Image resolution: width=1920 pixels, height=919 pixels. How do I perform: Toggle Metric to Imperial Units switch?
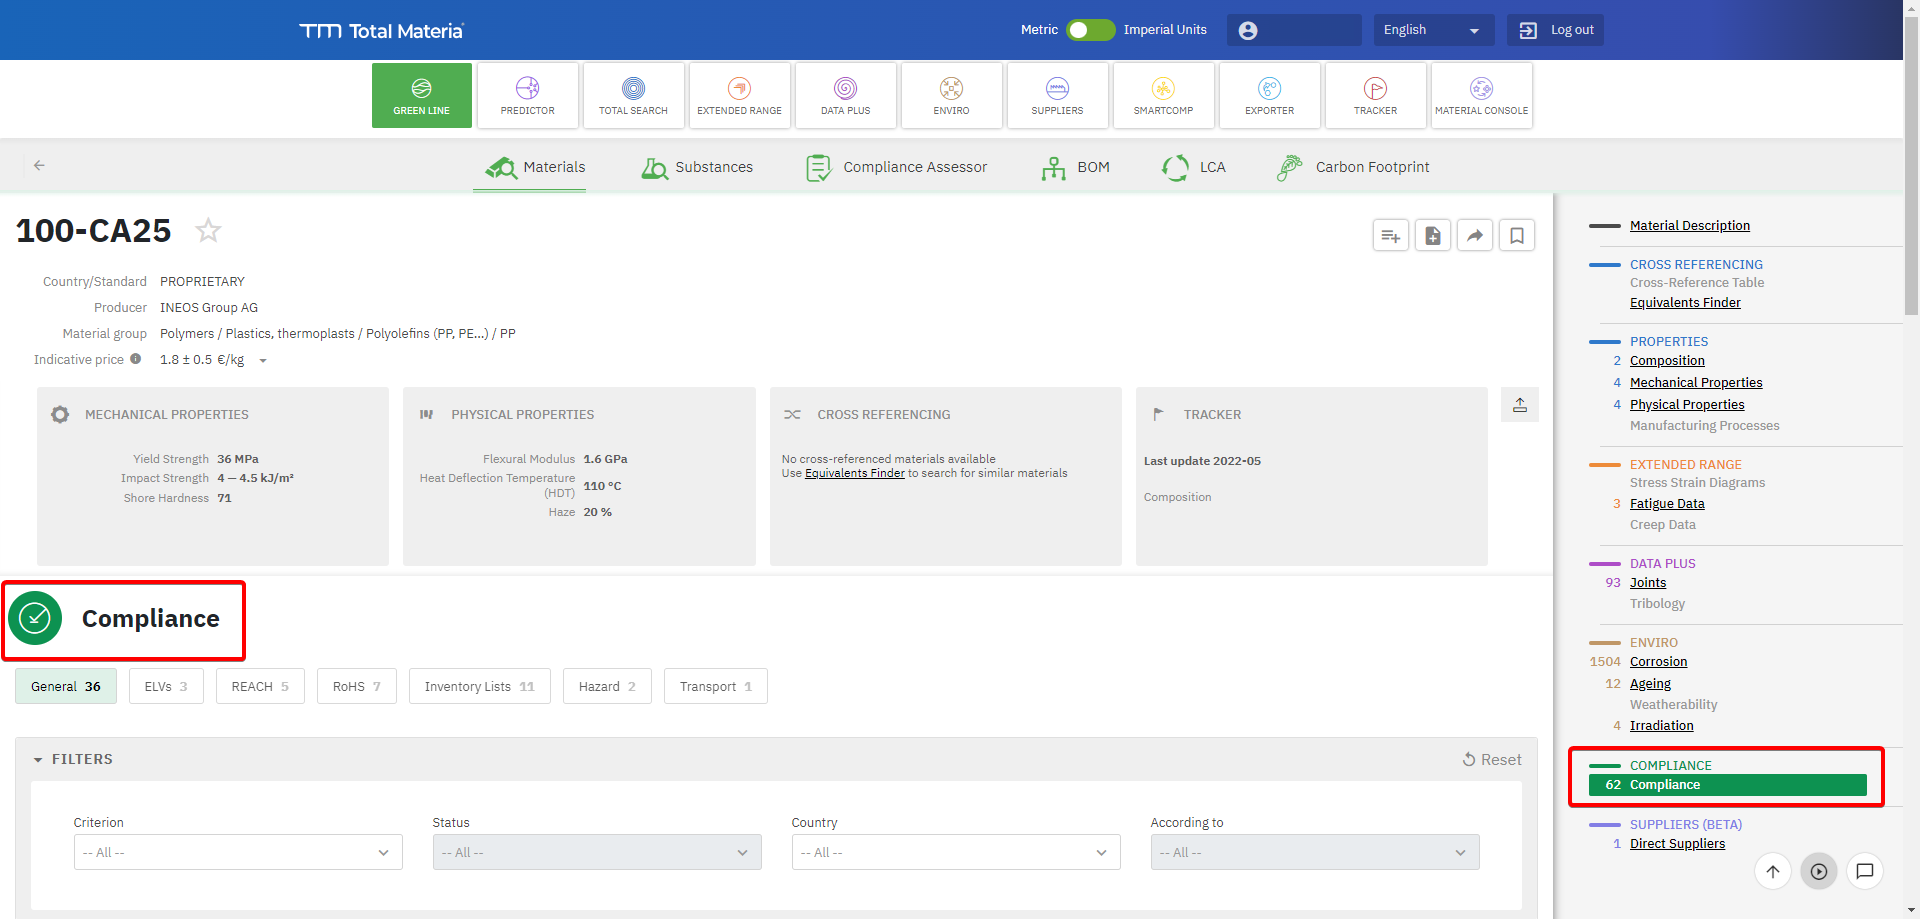(1089, 30)
